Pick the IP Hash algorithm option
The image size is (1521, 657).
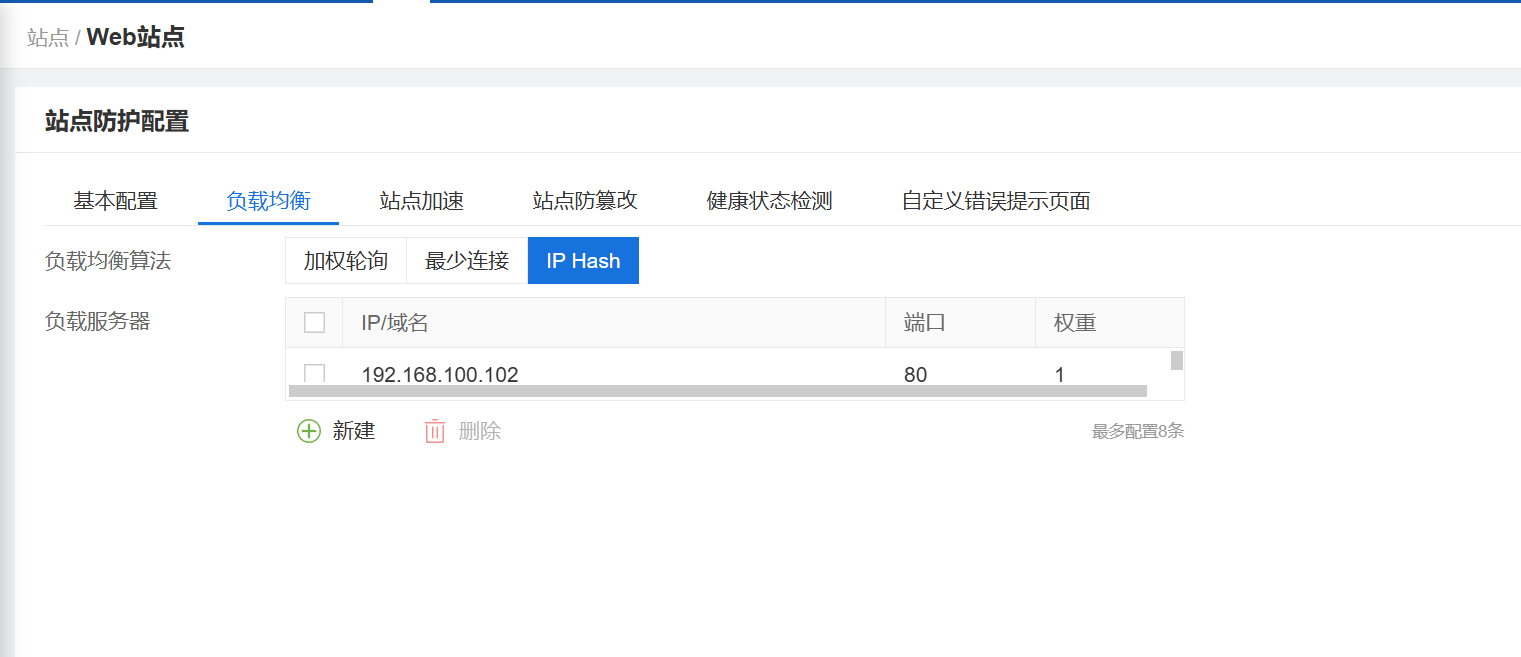pos(583,261)
